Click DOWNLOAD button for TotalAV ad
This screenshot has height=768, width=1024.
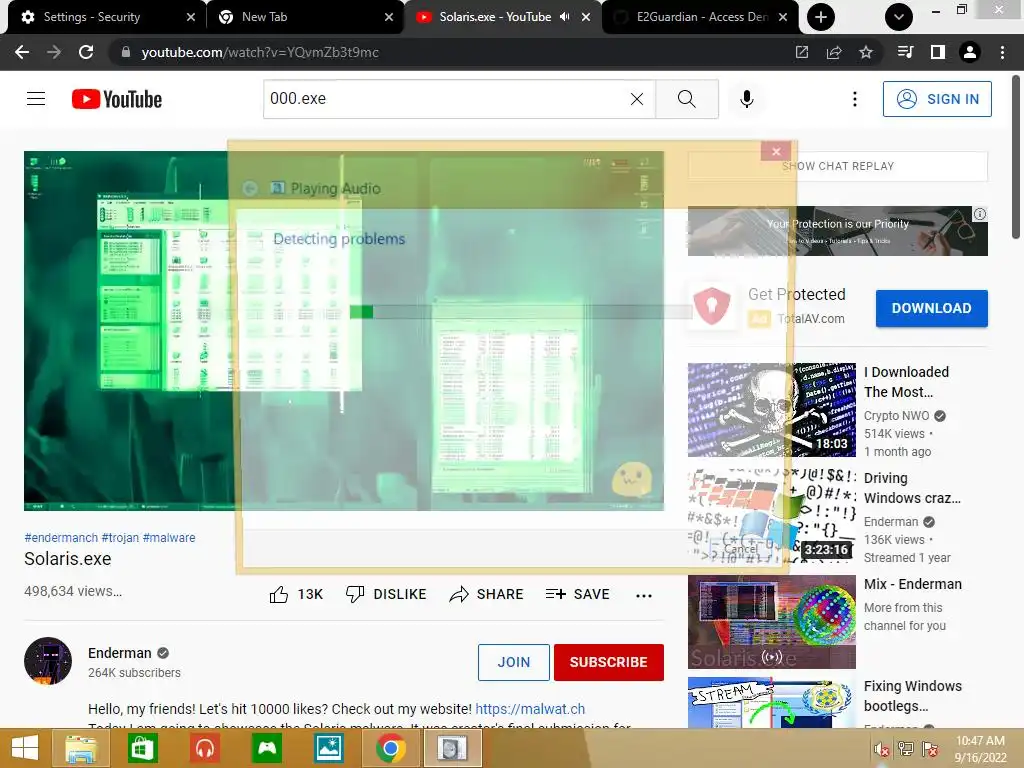click(931, 308)
